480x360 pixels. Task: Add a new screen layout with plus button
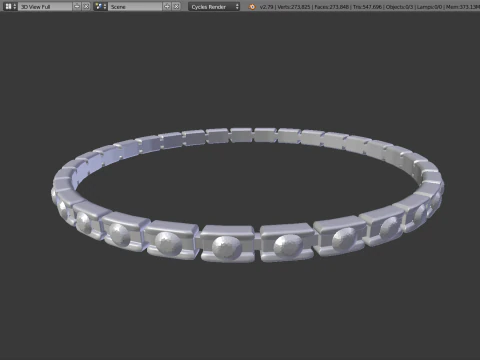pos(77,6)
